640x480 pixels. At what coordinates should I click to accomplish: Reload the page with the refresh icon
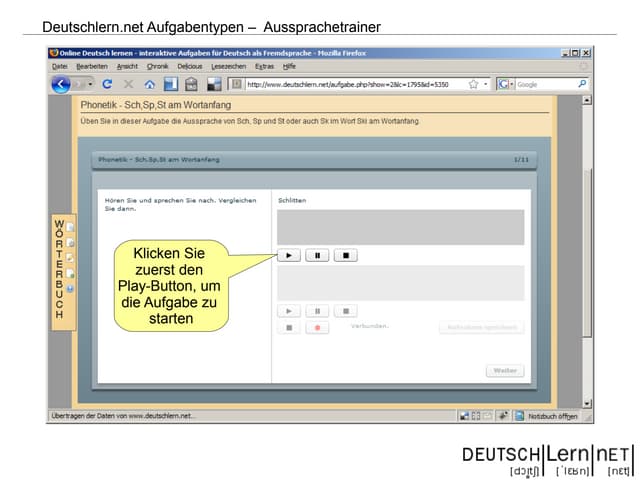[107, 84]
